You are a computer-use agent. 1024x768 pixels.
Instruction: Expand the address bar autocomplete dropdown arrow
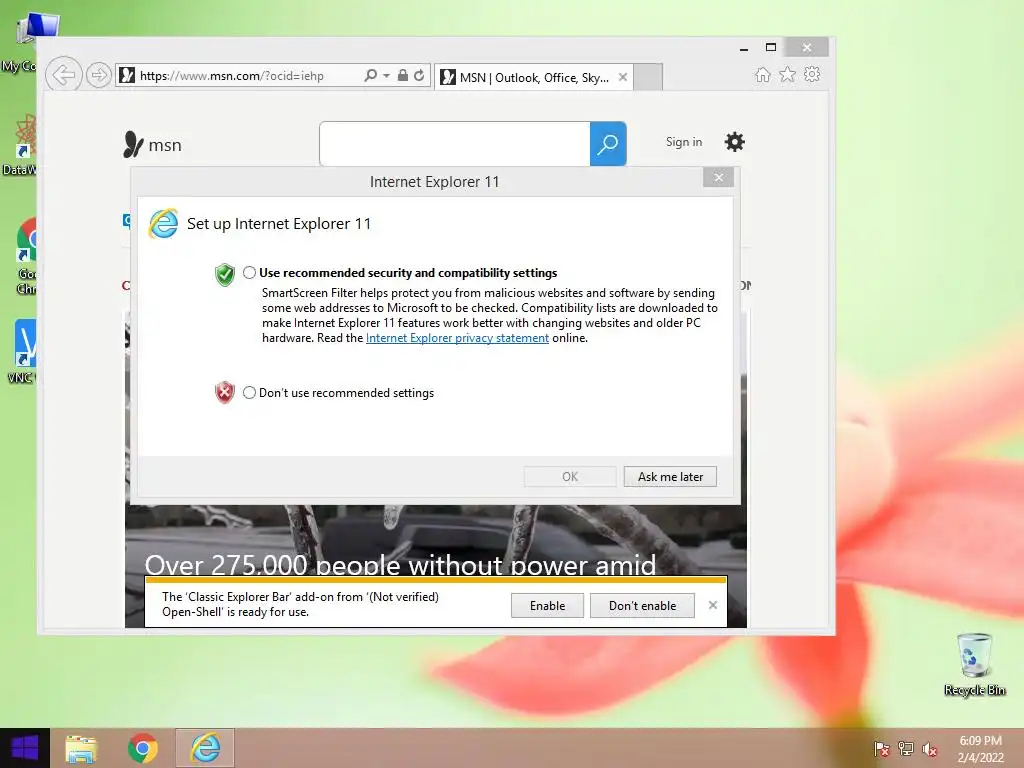pos(387,76)
